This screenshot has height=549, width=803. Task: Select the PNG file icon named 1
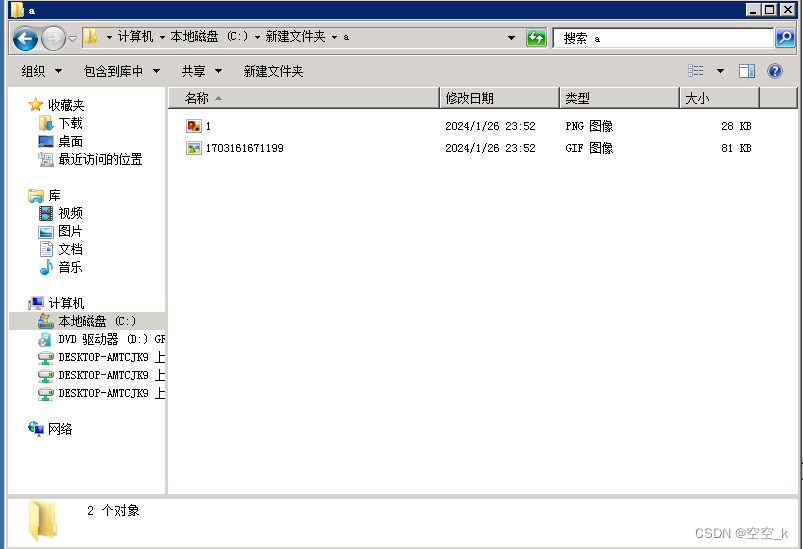pos(194,126)
